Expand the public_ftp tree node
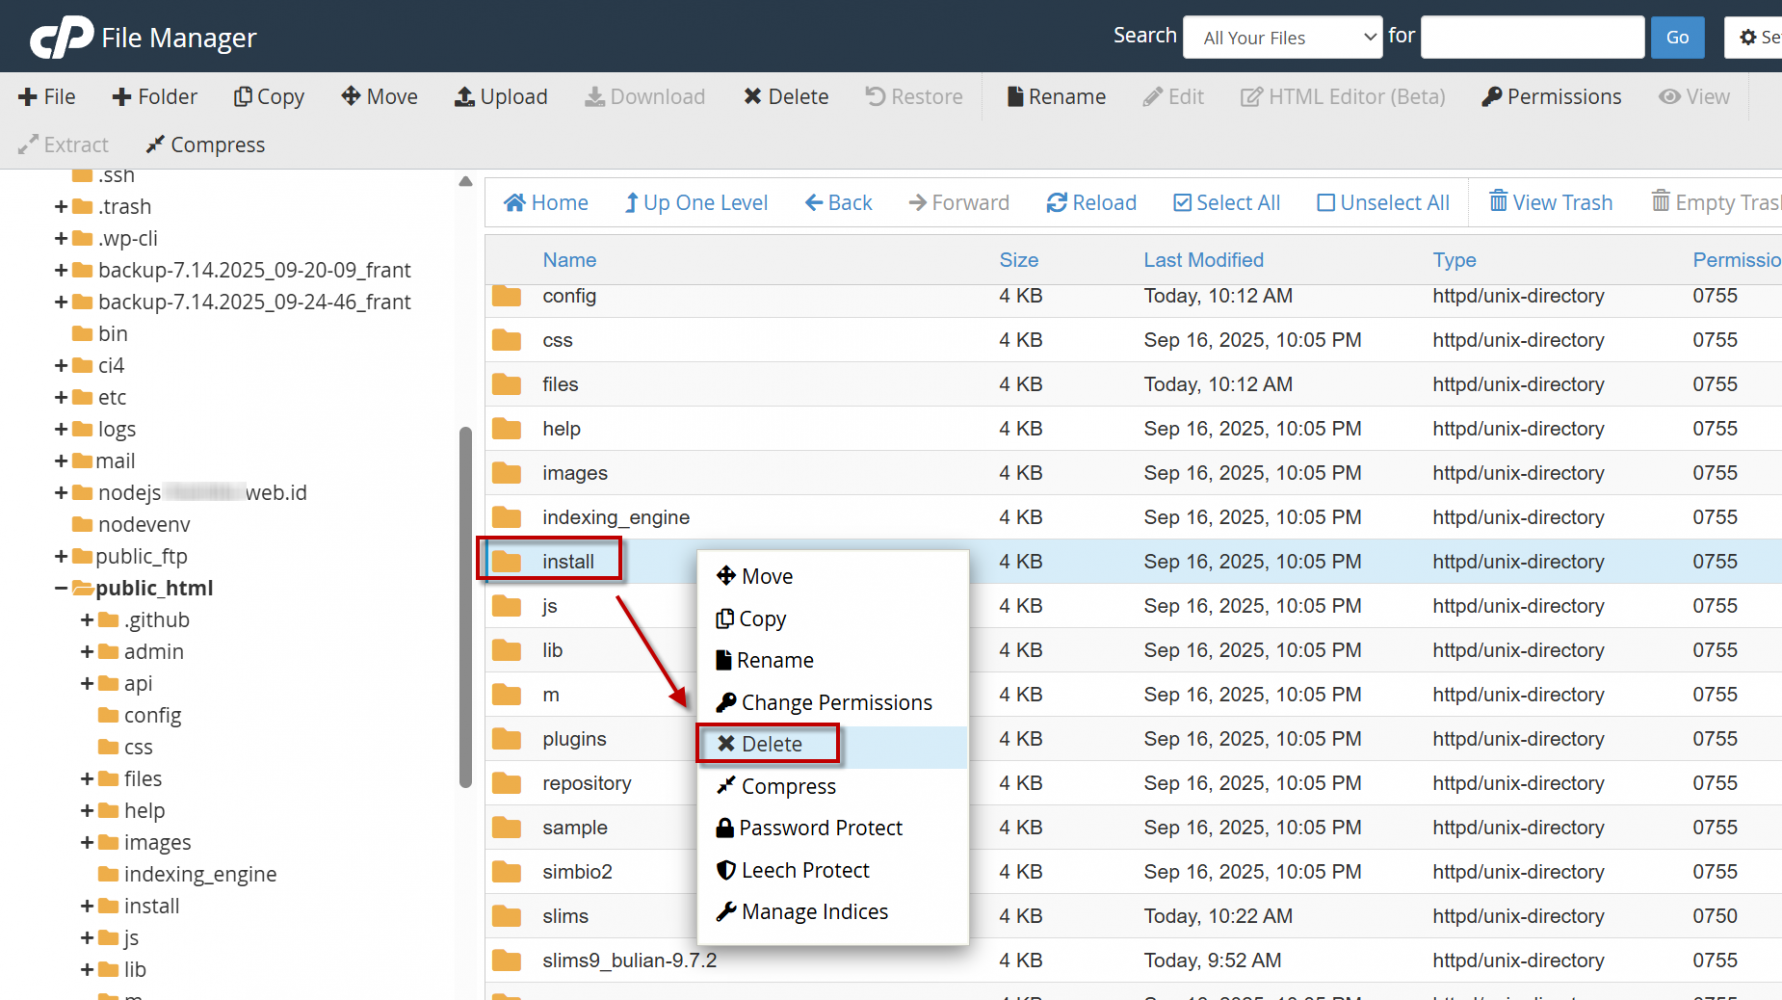The image size is (1782, 1000). [61, 556]
